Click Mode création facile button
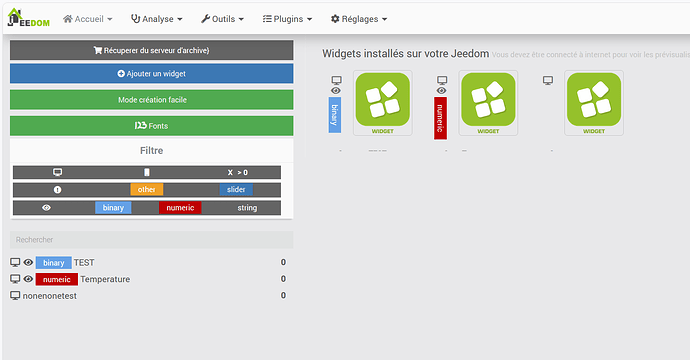This screenshot has width=690, height=360. tap(151, 99)
